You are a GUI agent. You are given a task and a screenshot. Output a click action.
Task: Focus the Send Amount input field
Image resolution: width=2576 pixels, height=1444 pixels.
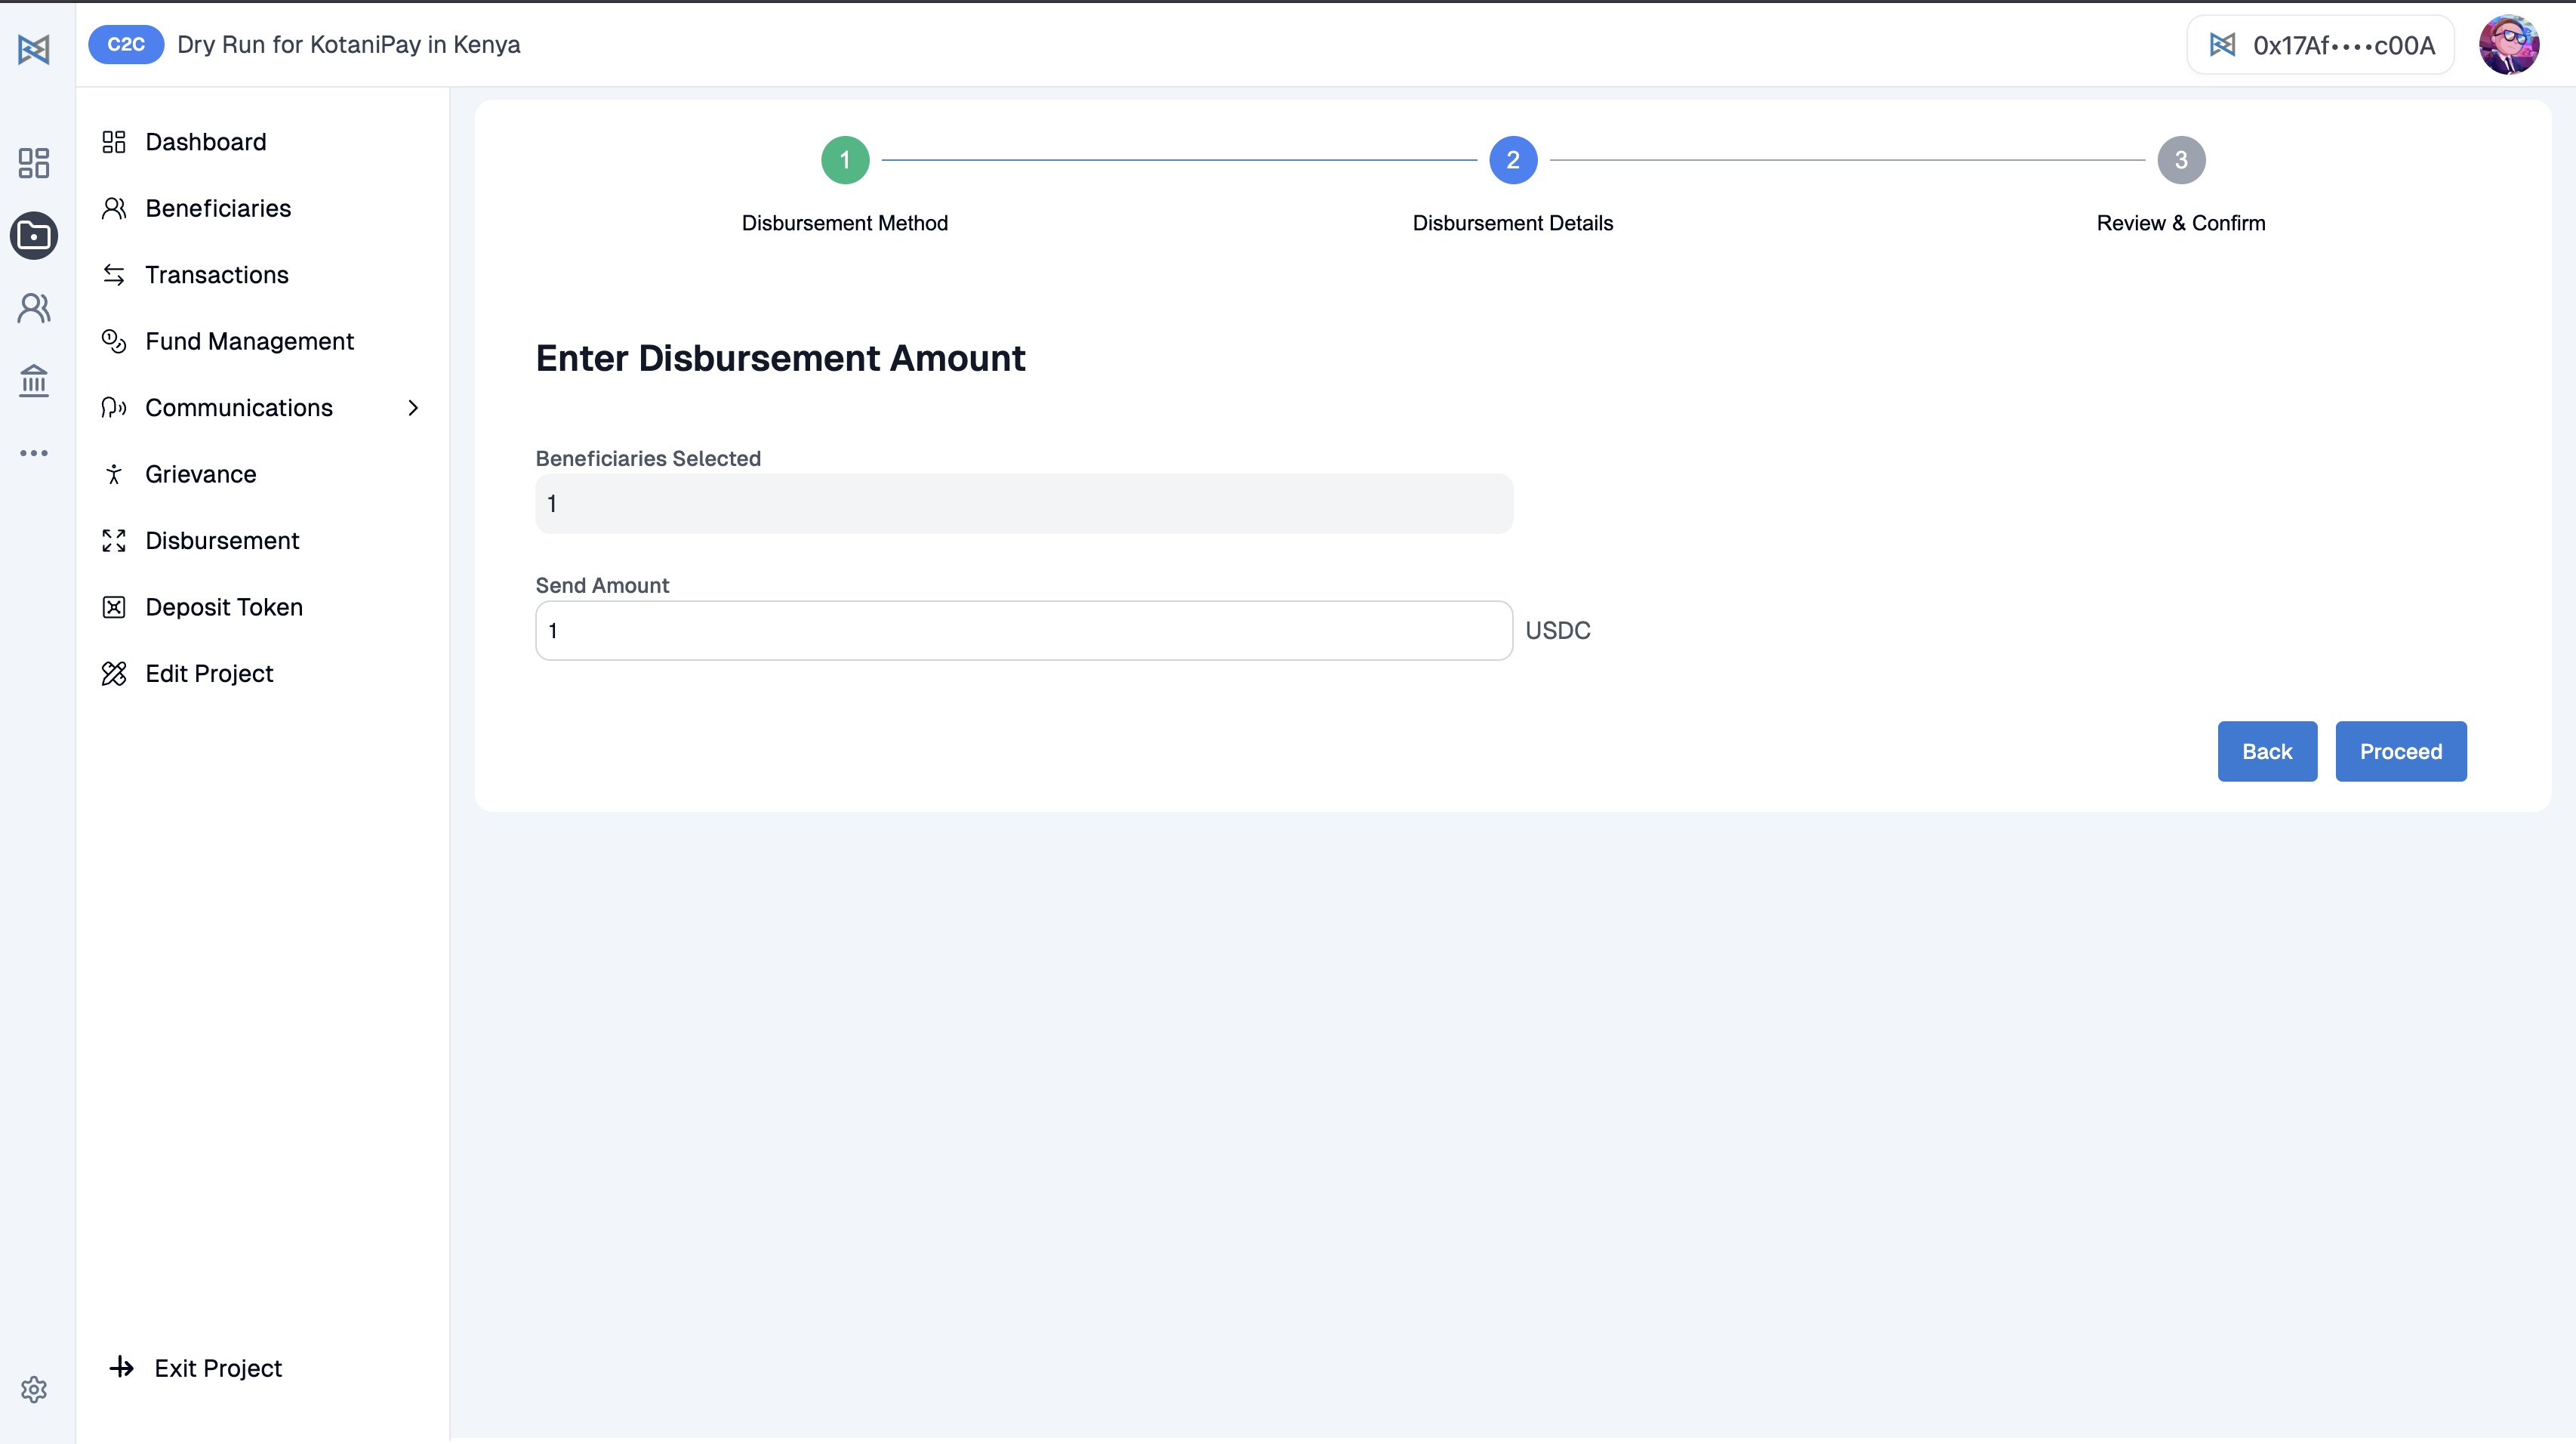coord(1023,631)
